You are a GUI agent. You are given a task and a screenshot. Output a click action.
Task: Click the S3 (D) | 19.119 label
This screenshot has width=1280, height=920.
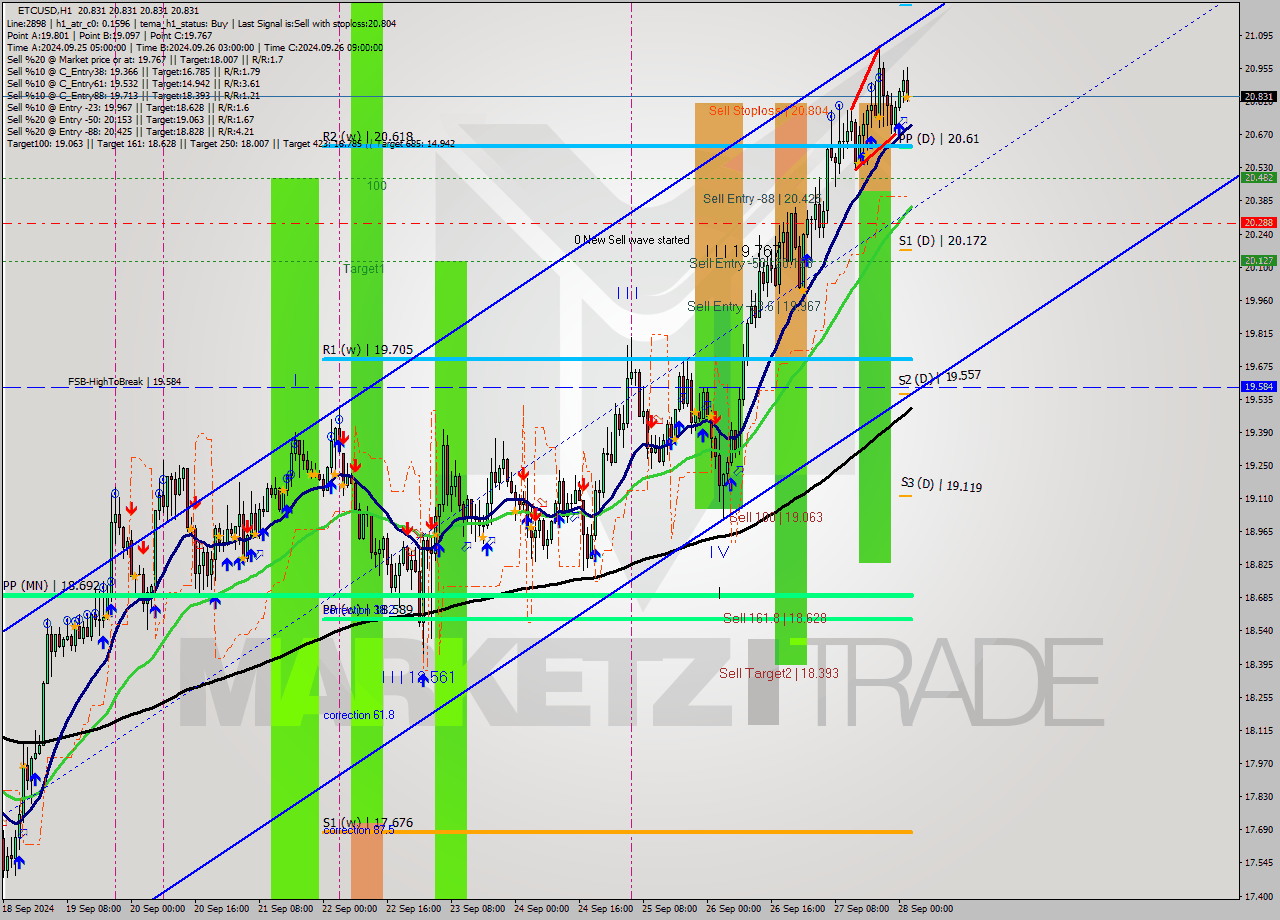[940, 485]
